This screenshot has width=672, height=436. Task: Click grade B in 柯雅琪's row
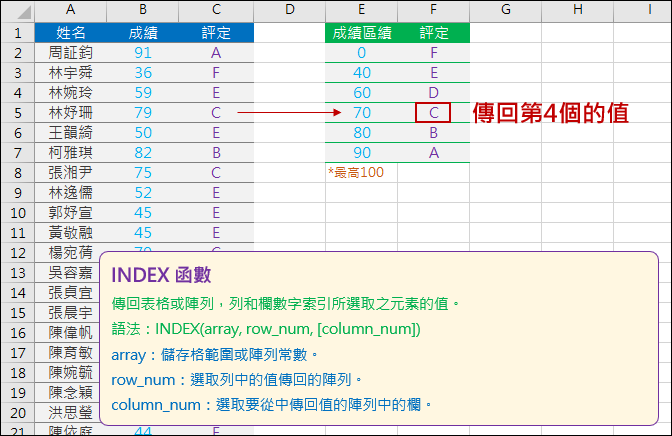[x=216, y=153]
